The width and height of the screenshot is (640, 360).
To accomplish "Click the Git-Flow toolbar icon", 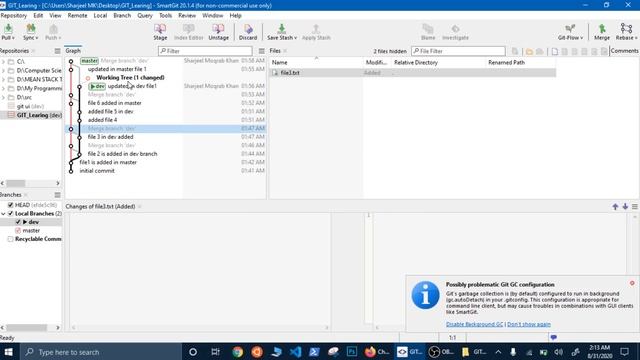I will (570, 29).
